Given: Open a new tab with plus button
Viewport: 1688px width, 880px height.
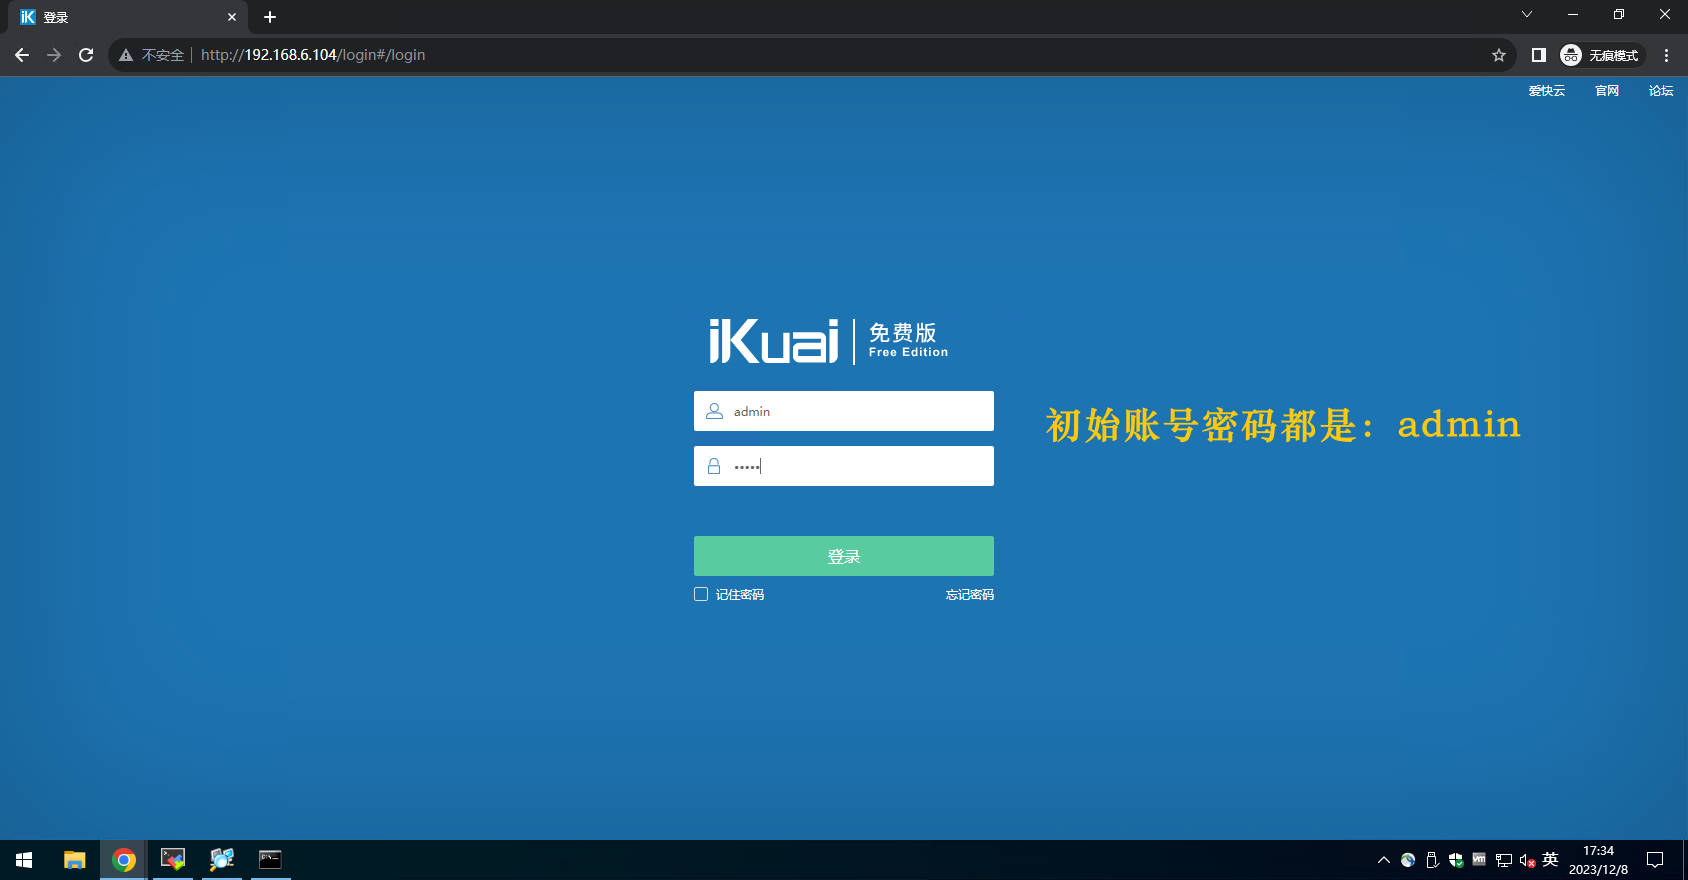Looking at the screenshot, I should click(x=270, y=17).
